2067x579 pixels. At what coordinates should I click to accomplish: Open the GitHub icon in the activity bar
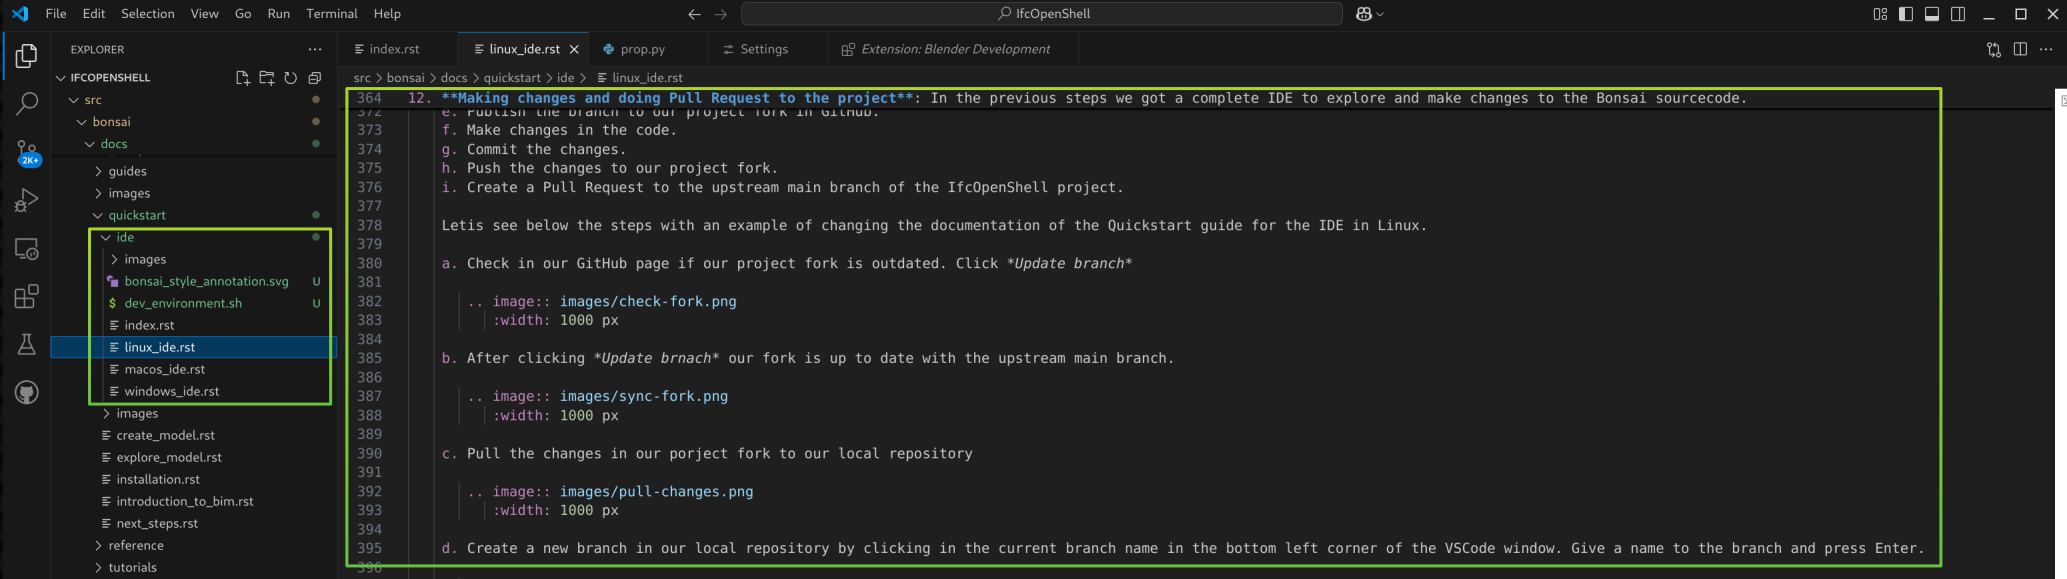27,393
